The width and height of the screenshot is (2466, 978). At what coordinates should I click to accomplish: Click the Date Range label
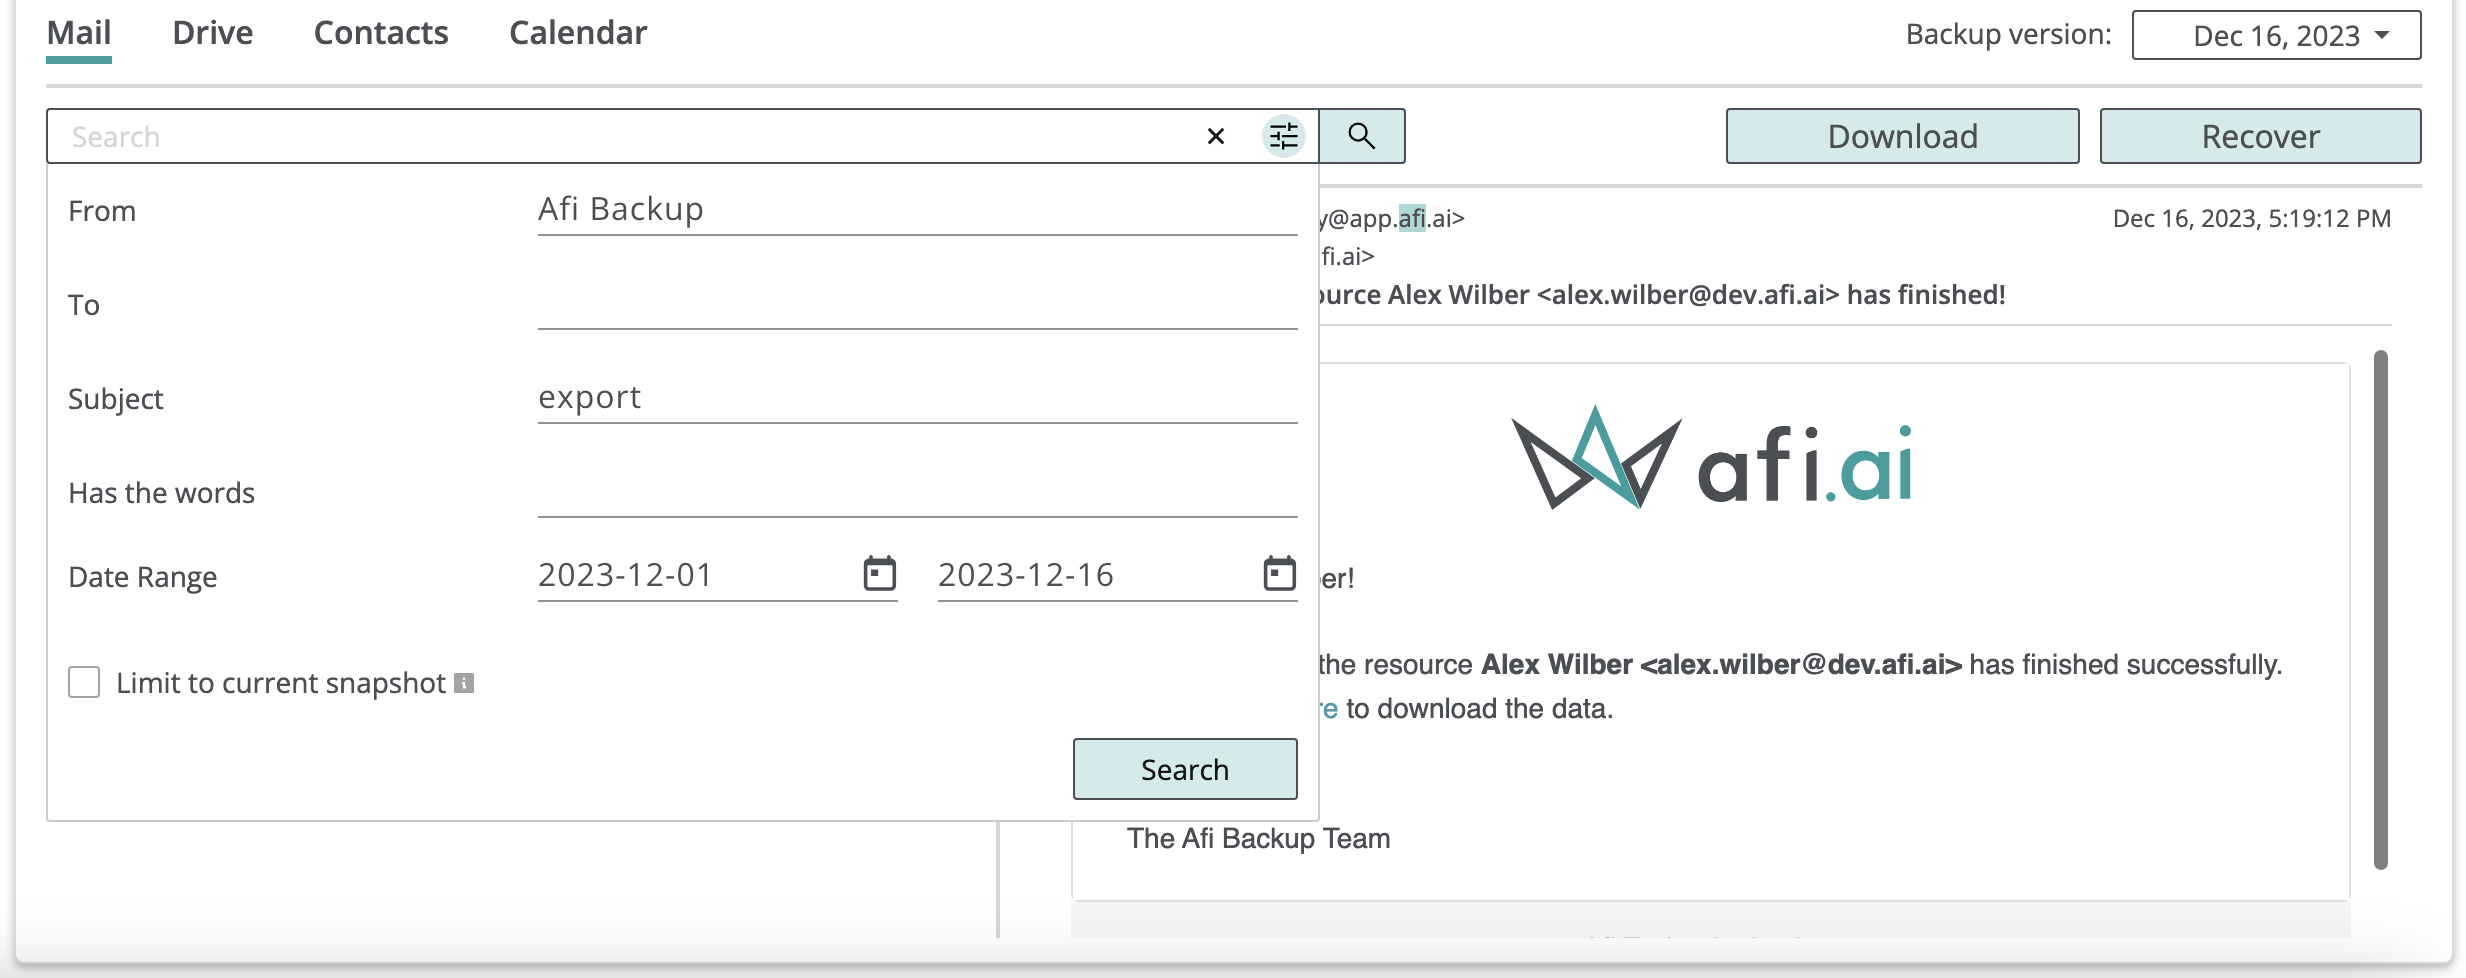coord(142,577)
